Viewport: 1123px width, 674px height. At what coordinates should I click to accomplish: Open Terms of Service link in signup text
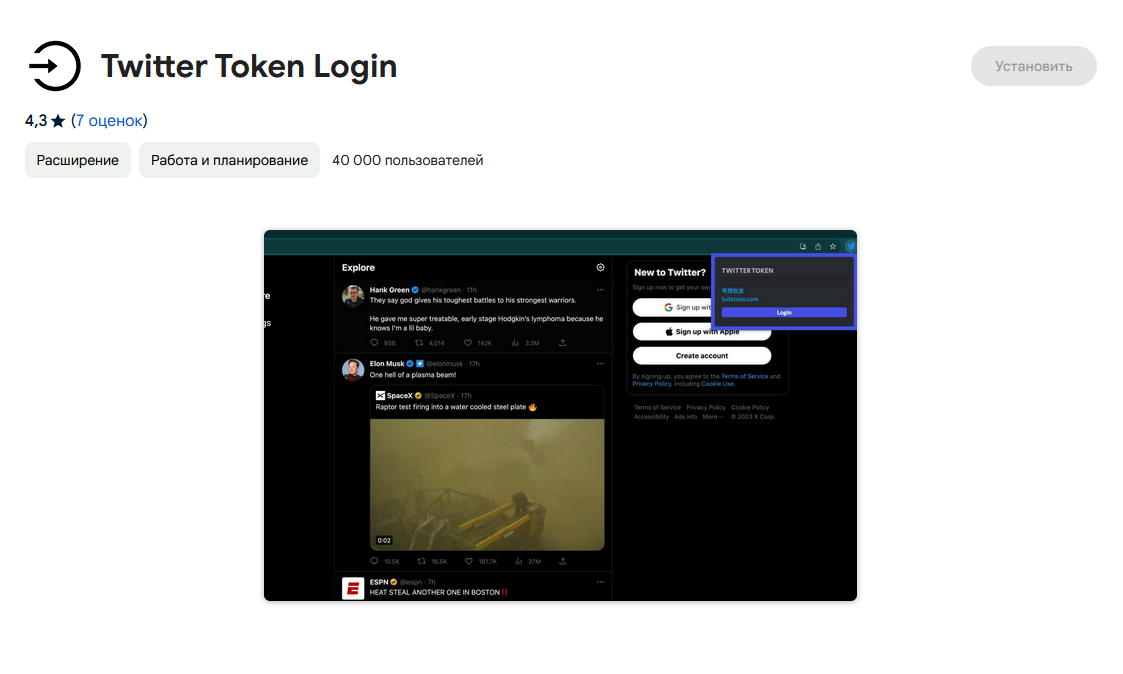click(745, 376)
